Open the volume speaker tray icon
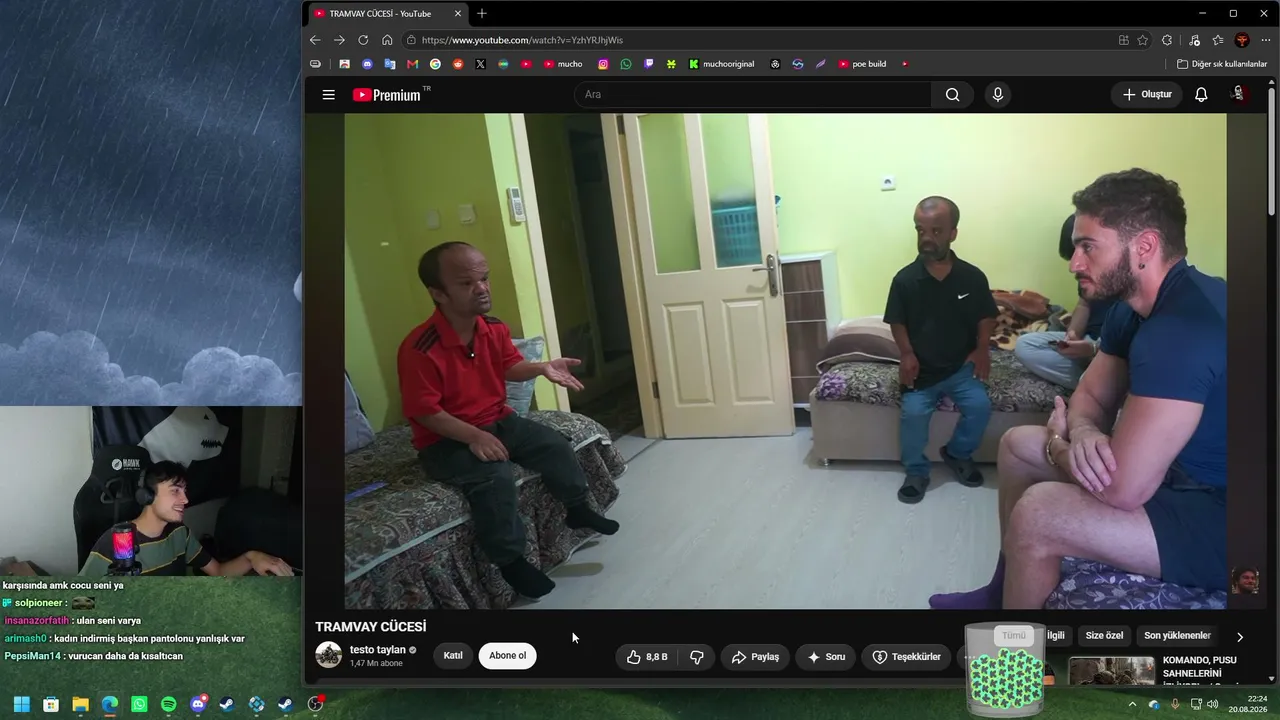The height and width of the screenshot is (720, 1280). 1212,704
